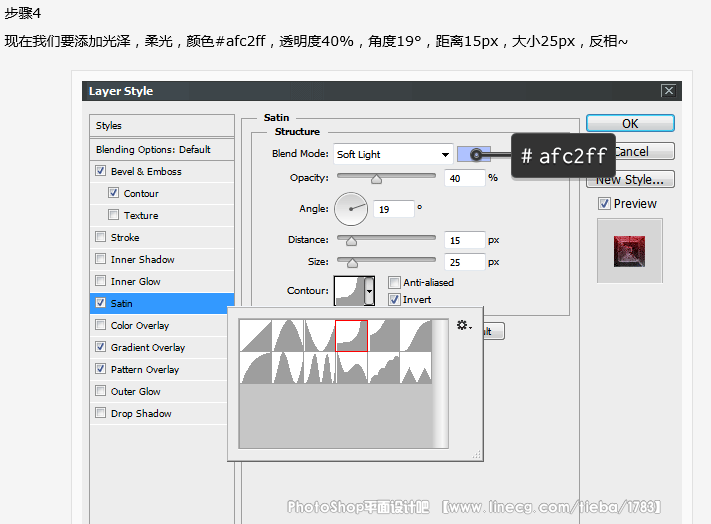
Task: Expand the Contour picker dropdown arrow
Action: tap(369, 291)
